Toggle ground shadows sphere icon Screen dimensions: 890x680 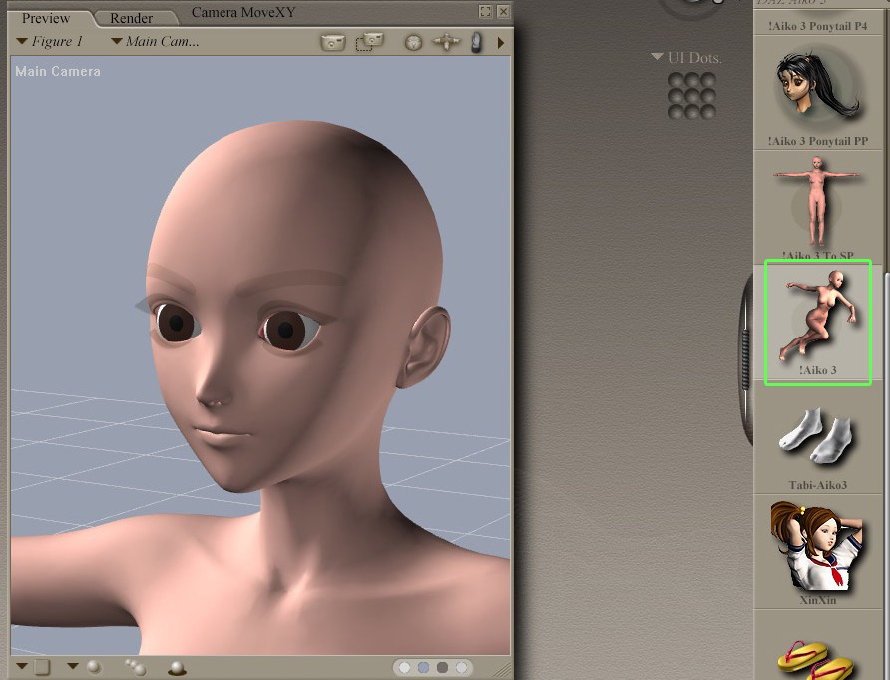click(178, 668)
